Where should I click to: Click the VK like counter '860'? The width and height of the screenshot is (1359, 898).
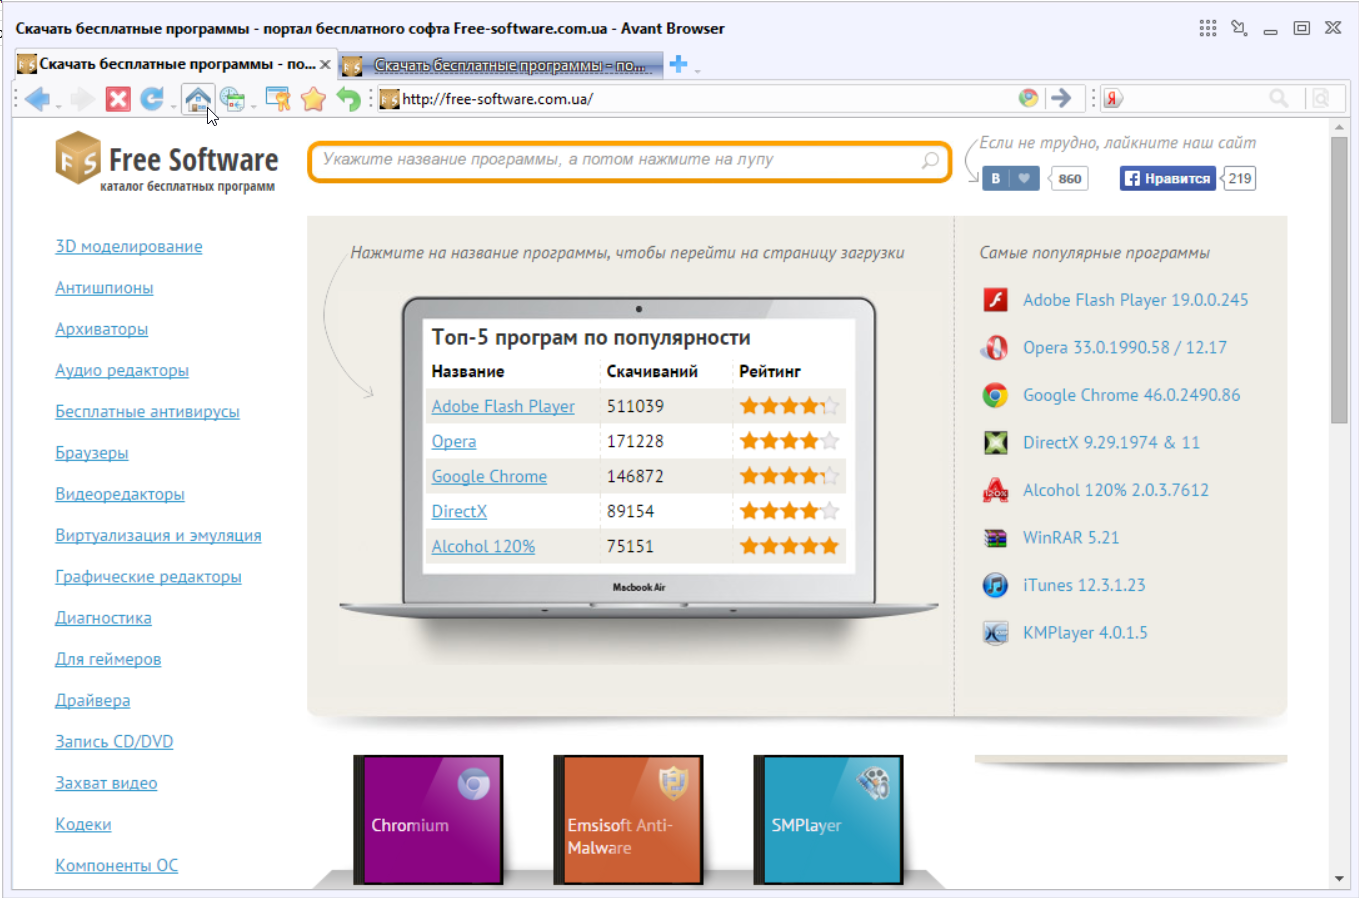click(x=1069, y=178)
